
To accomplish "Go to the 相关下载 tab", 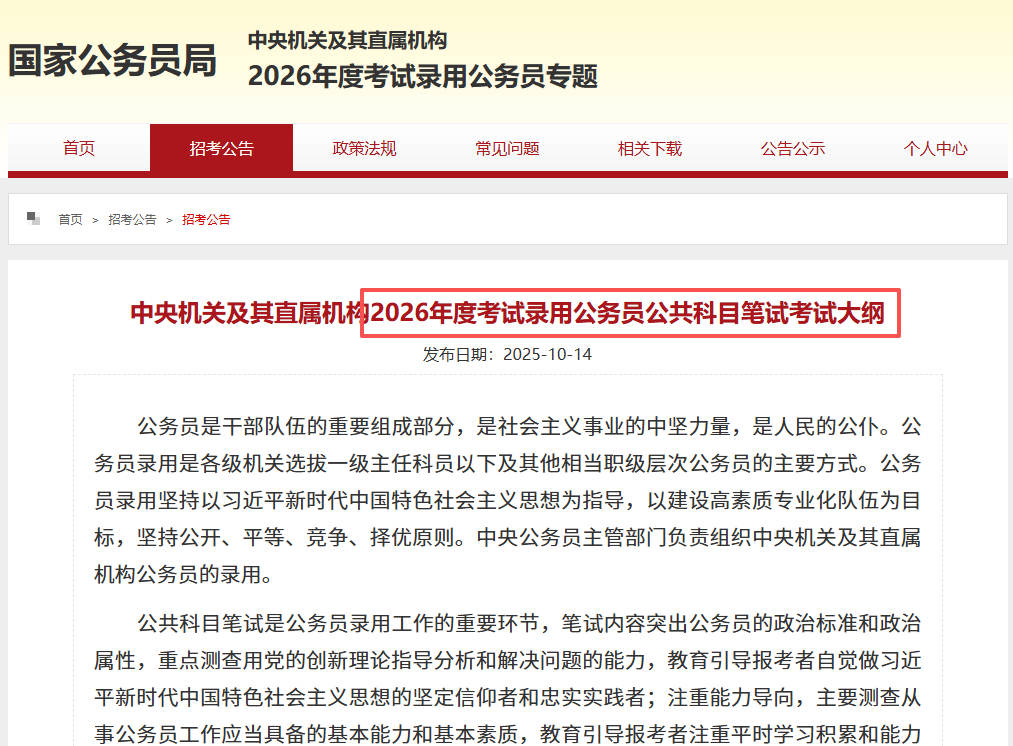I will (x=650, y=148).
